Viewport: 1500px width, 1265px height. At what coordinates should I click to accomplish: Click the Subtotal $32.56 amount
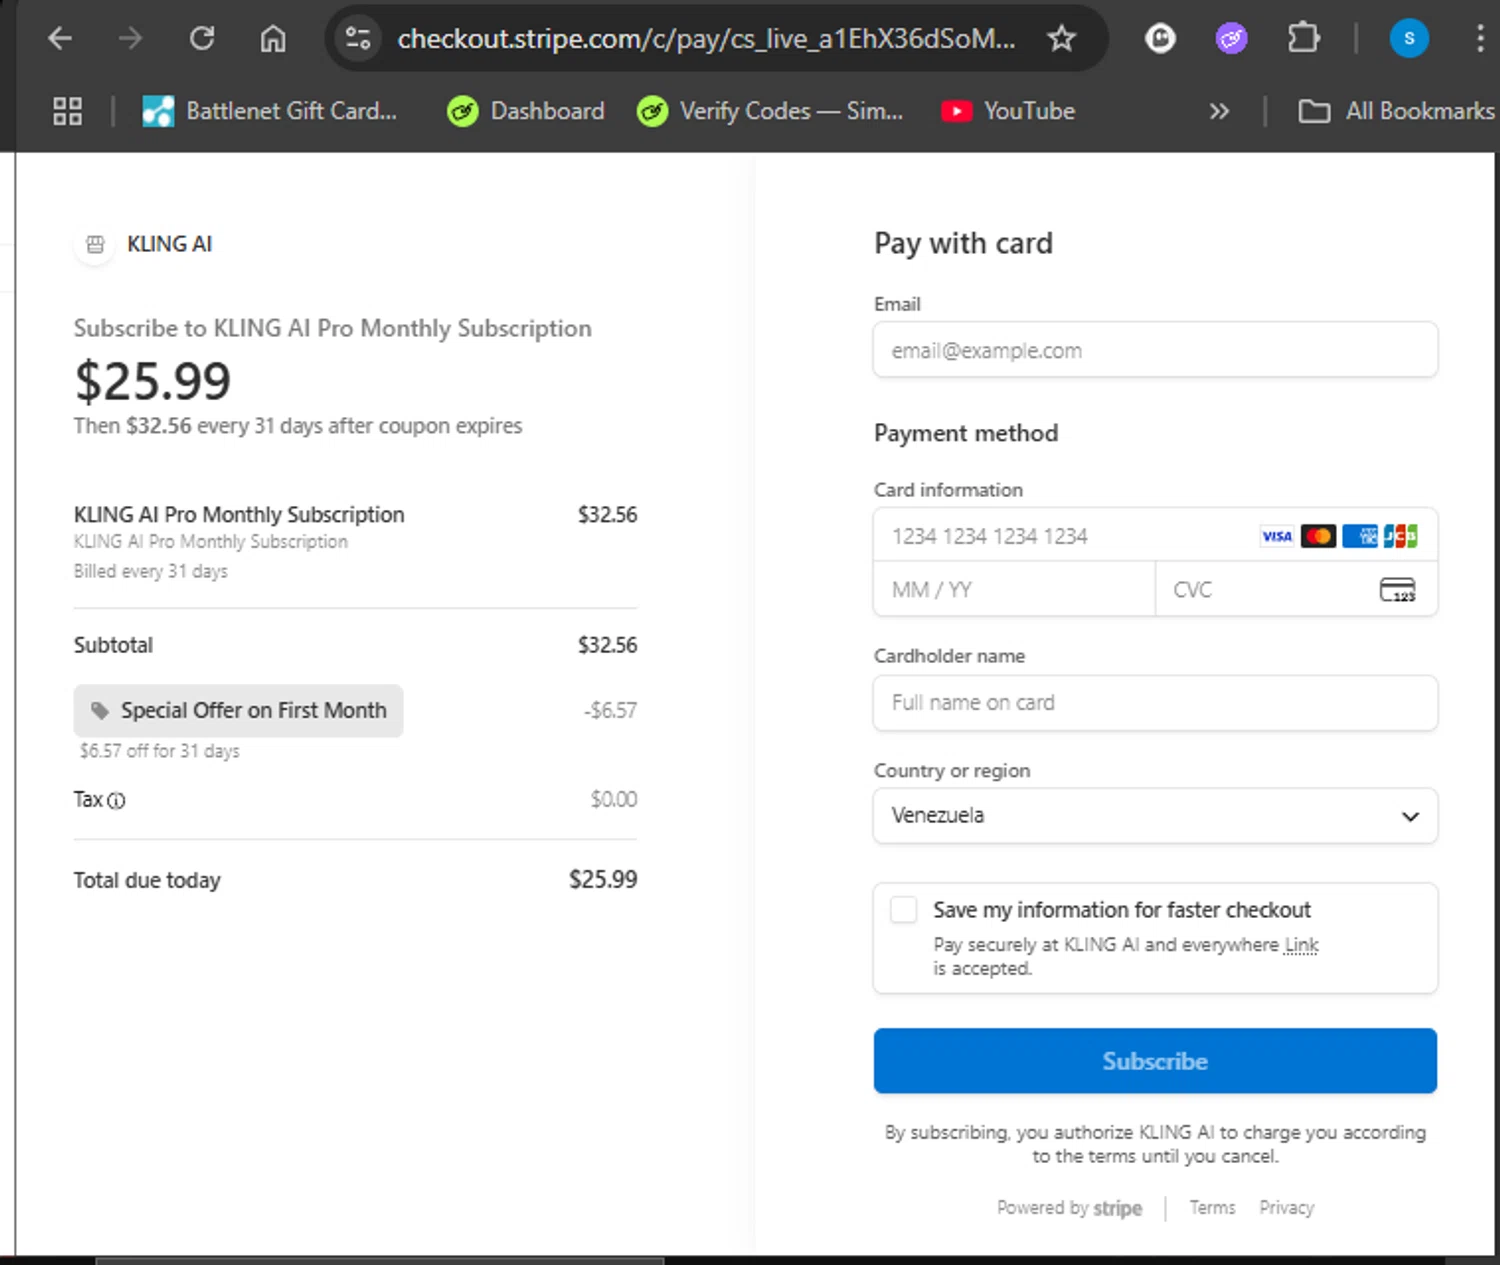[607, 645]
